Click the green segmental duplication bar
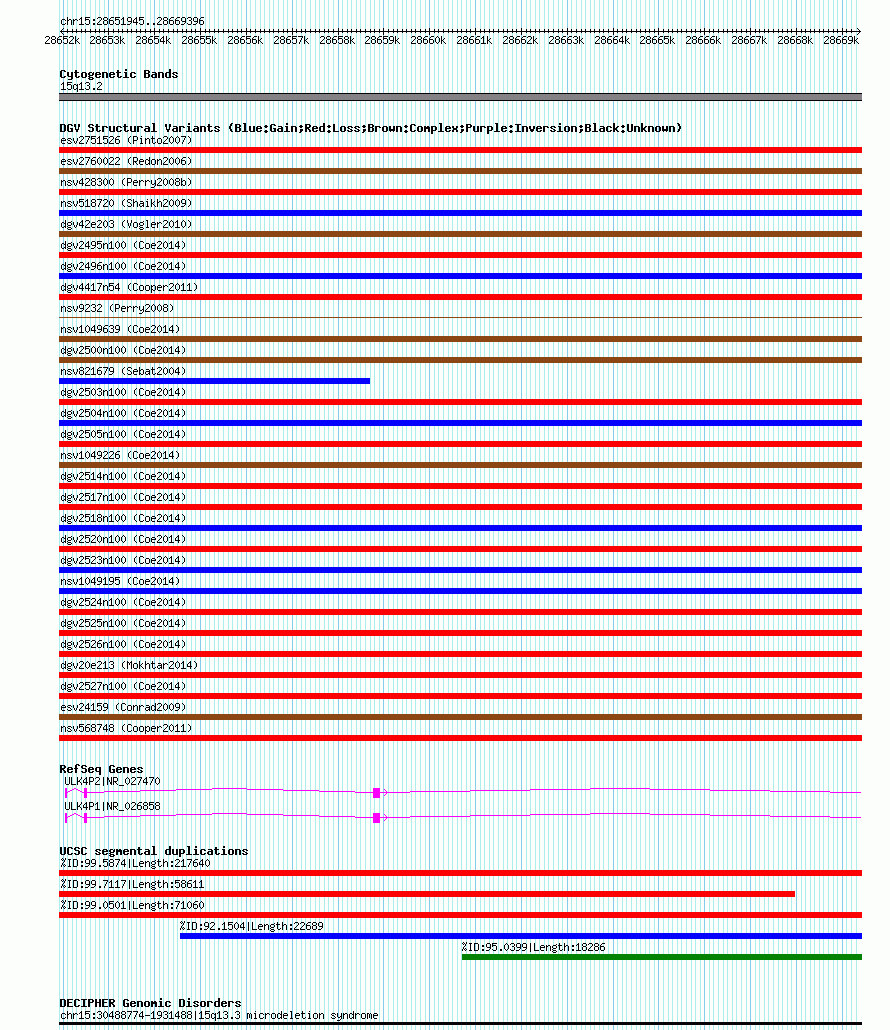This screenshot has height=1030, width=890. tap(661, 957)
